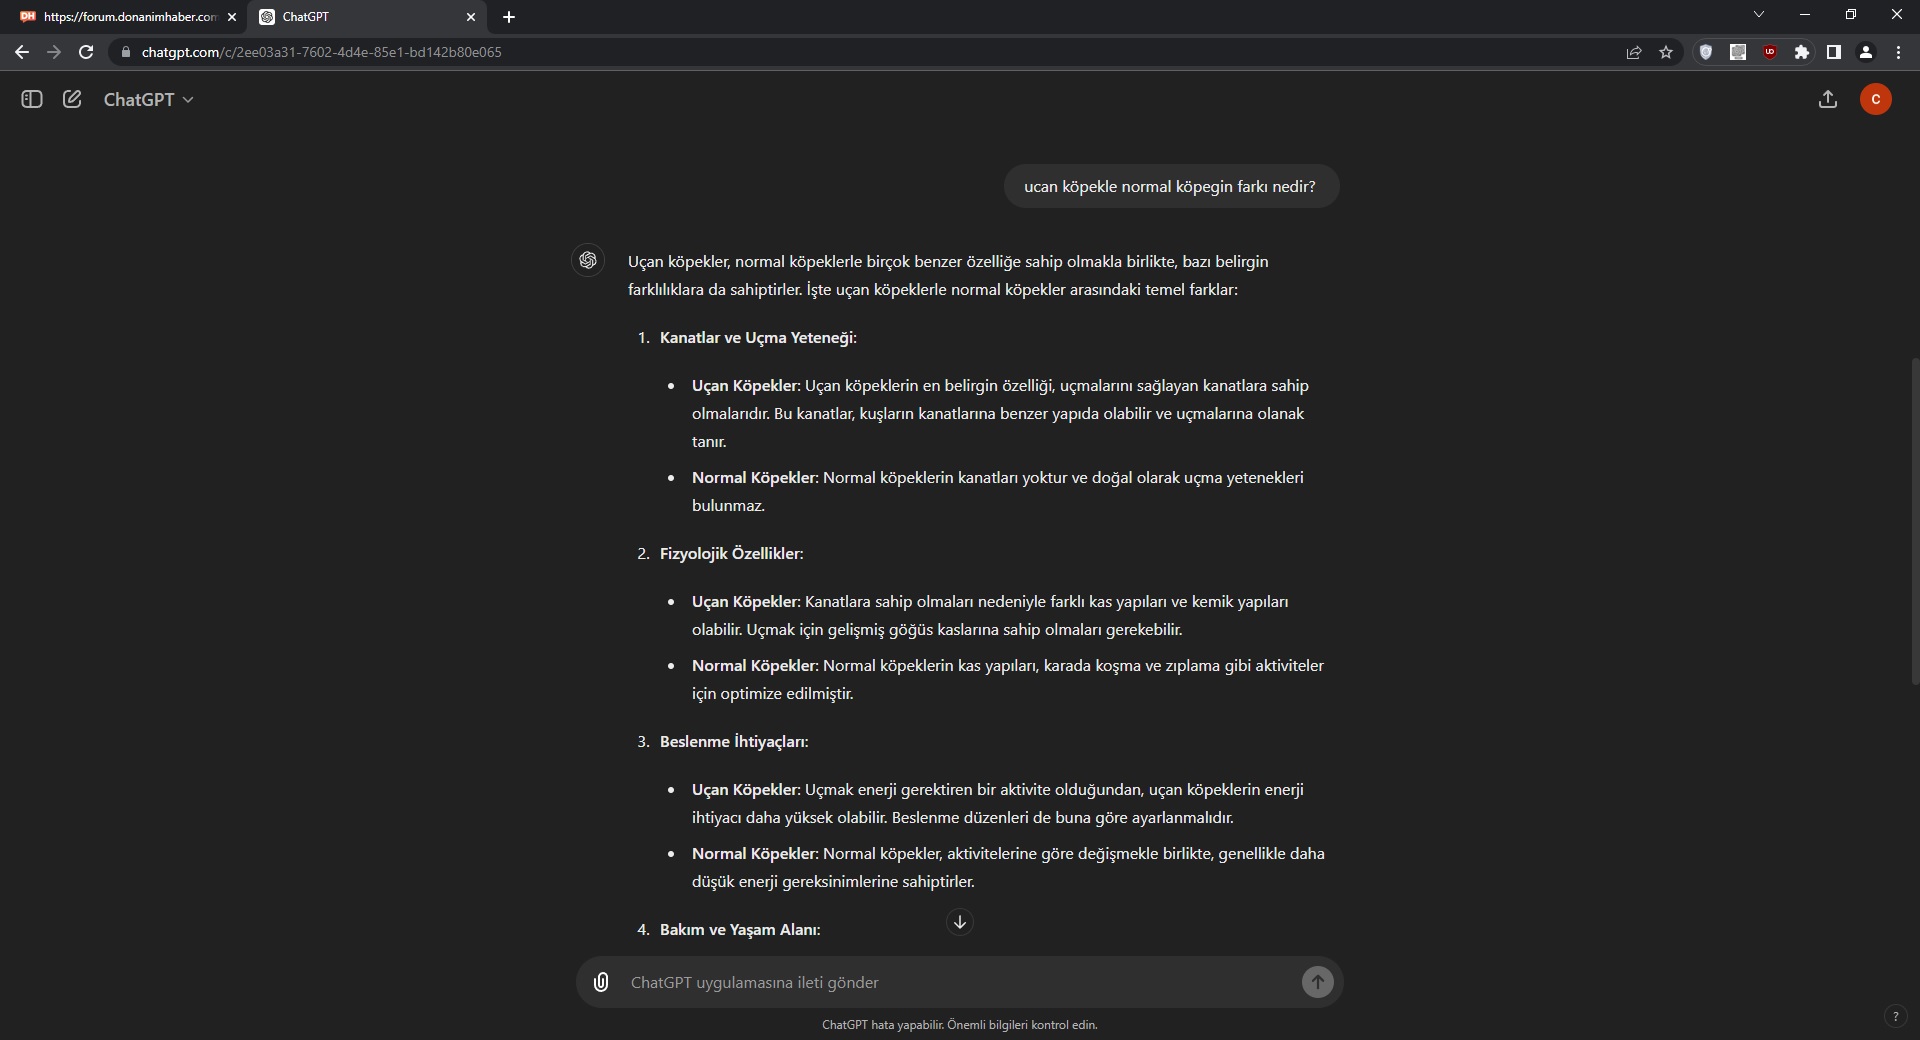Open the browser extensions puzzle menu

(x=1802, y=52)
